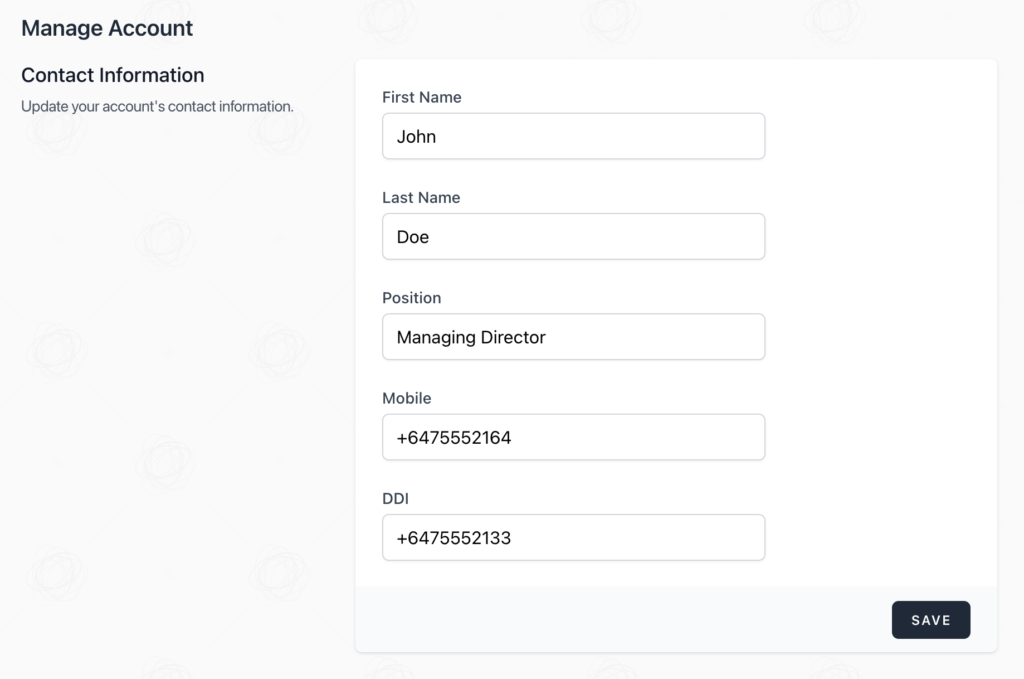Click Managing Director to modify position
Image resolution: width=1024 pixels, height=679 pixels.
[470, 337]
